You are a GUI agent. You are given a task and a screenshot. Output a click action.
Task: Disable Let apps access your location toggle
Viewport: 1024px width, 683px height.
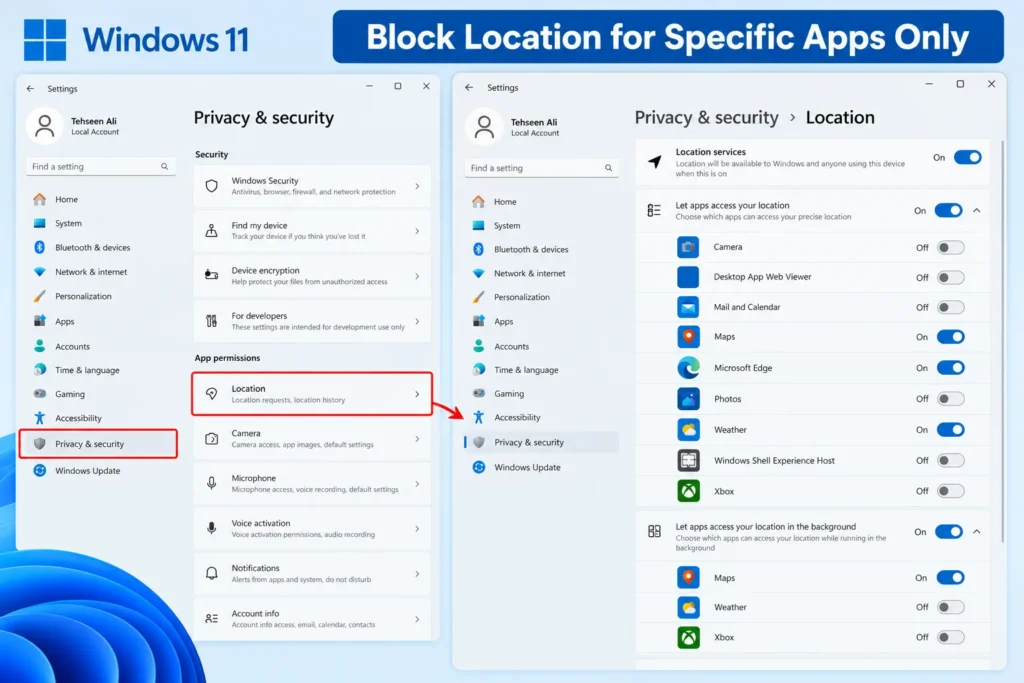coord(948,210)
